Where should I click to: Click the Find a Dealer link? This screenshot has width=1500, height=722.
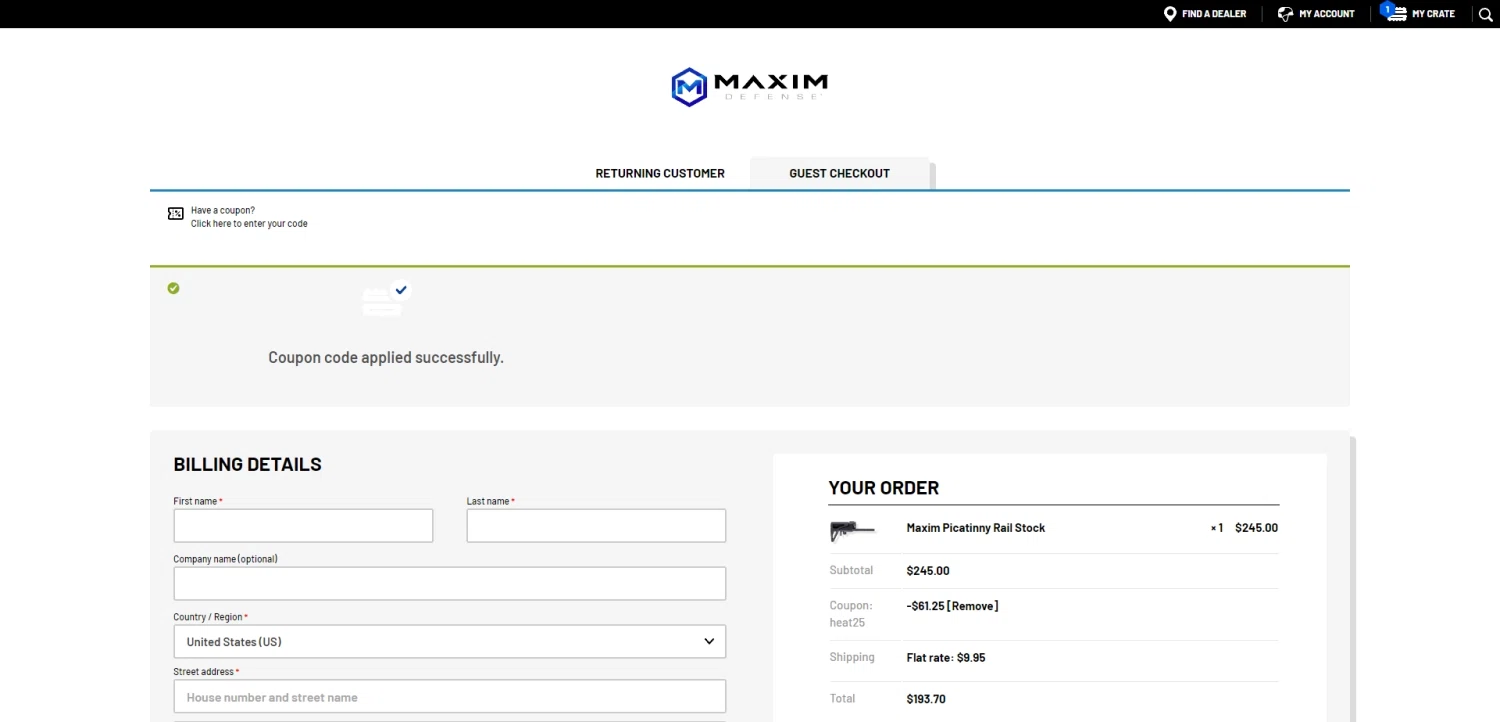[x=1214, y=14]
